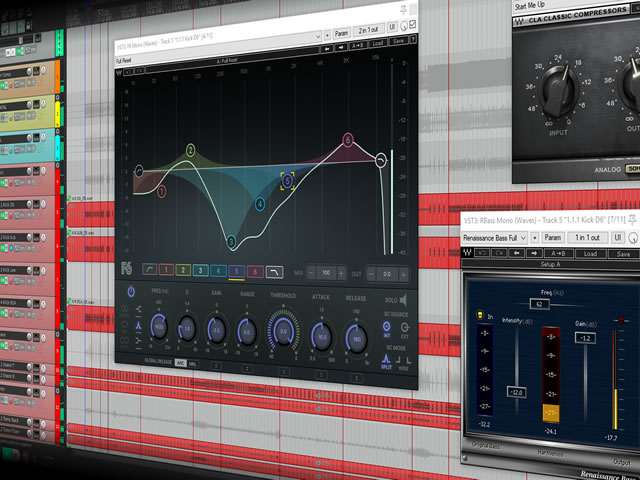Open Renaissance Bass Full preset dropdown

click(494, 238)
